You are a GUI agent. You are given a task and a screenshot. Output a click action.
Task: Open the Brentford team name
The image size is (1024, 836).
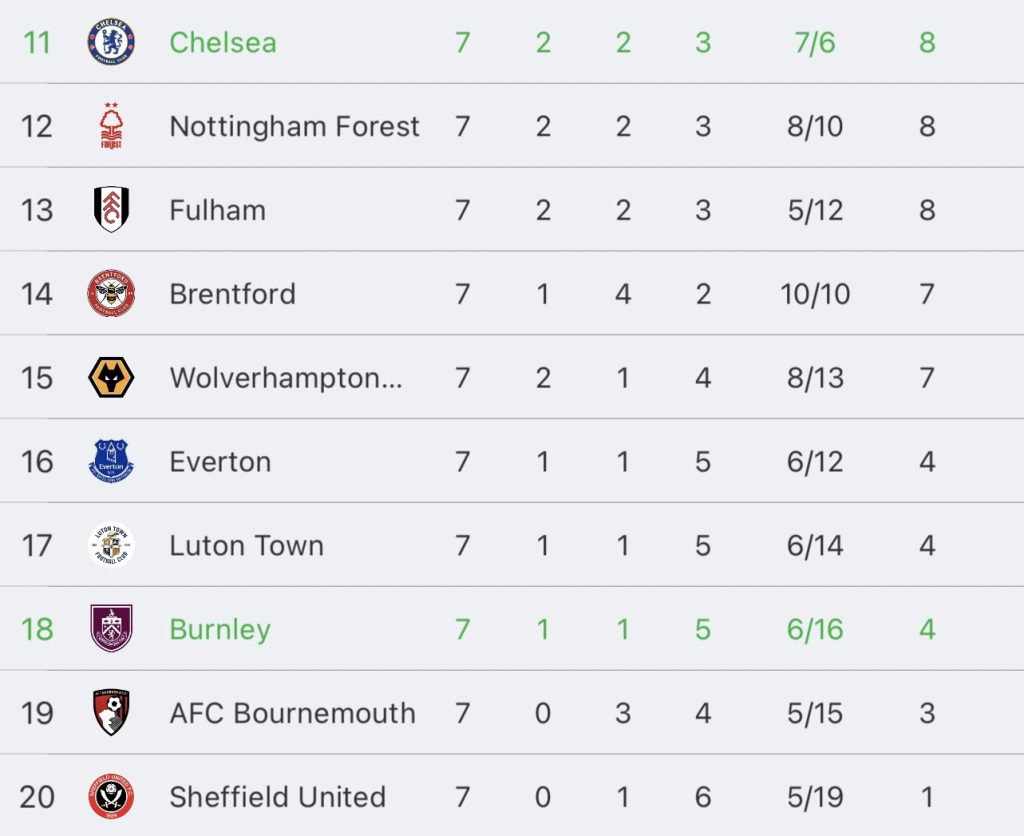click(x=232, y=294)
